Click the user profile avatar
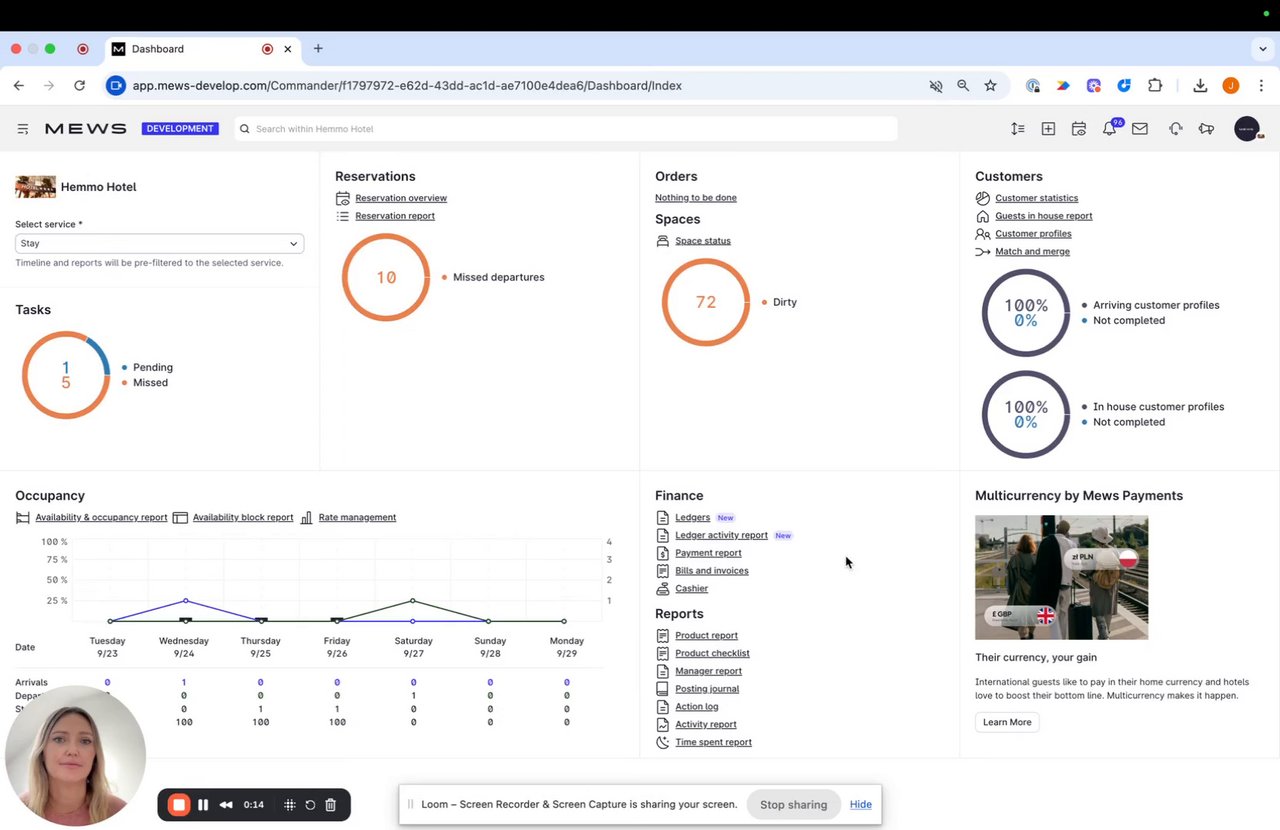The image size is (1280, 830). pos(1247,129)
